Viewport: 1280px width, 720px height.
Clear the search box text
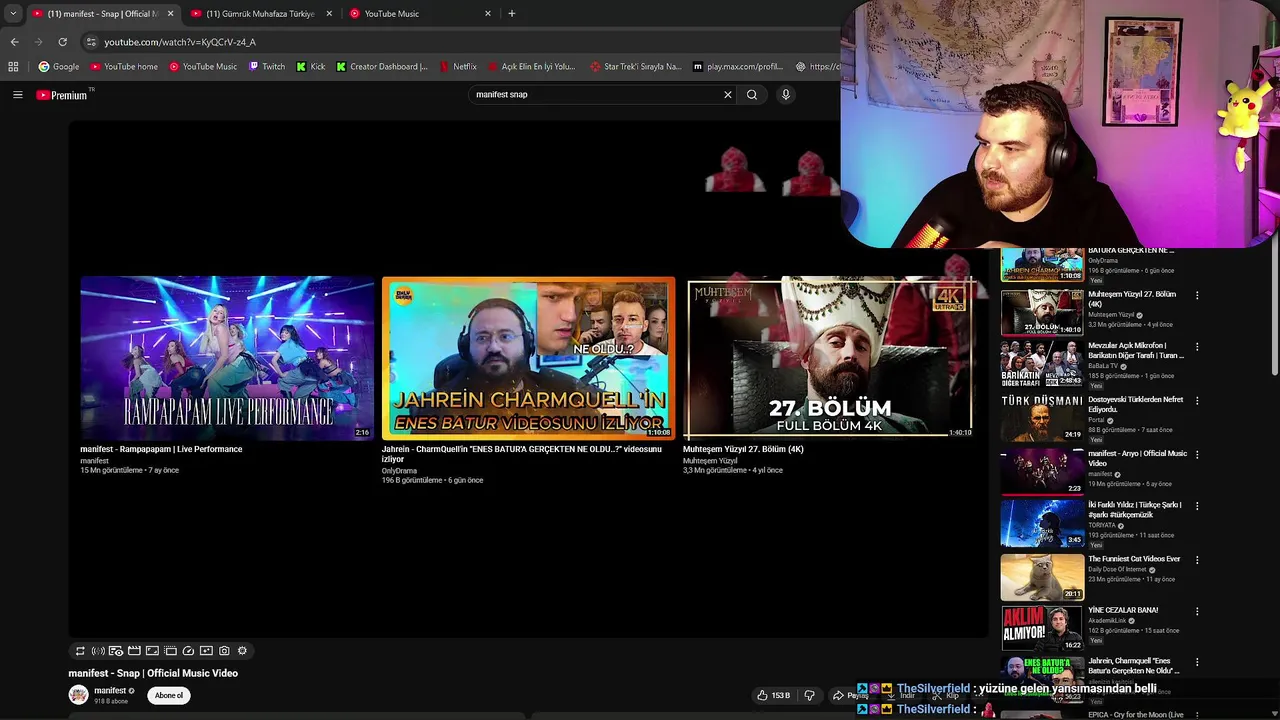[728, 95]
